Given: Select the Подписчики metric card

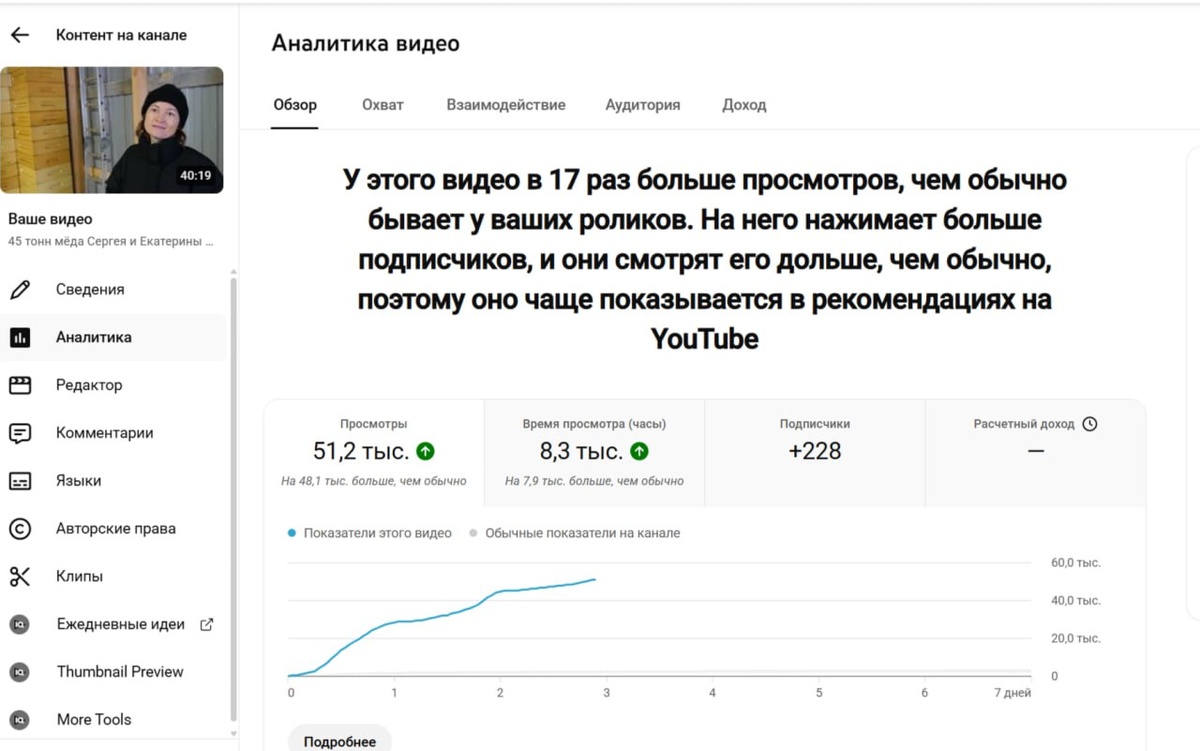Looking at the screenshot, I should click(x=815, y=453).
